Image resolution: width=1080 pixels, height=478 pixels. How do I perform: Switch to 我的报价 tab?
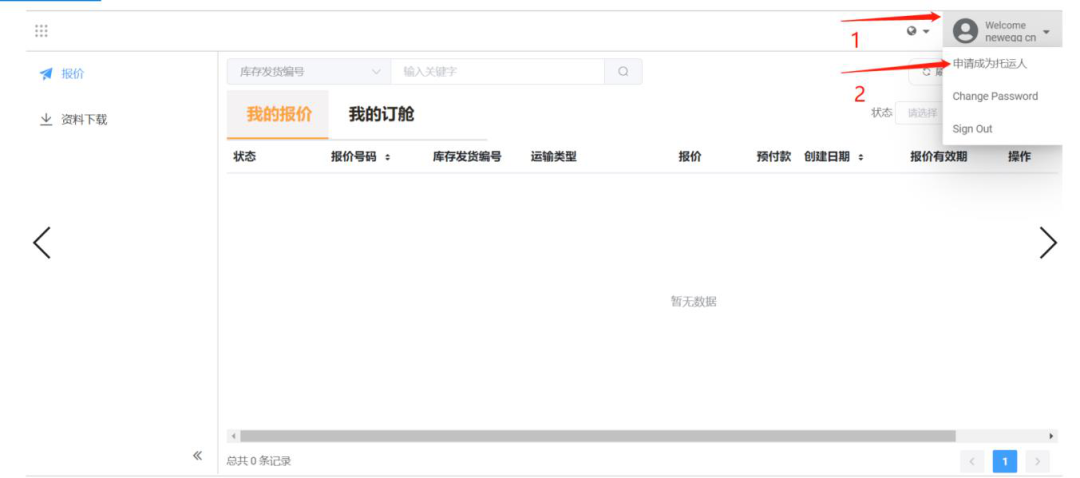click(278, 114)
